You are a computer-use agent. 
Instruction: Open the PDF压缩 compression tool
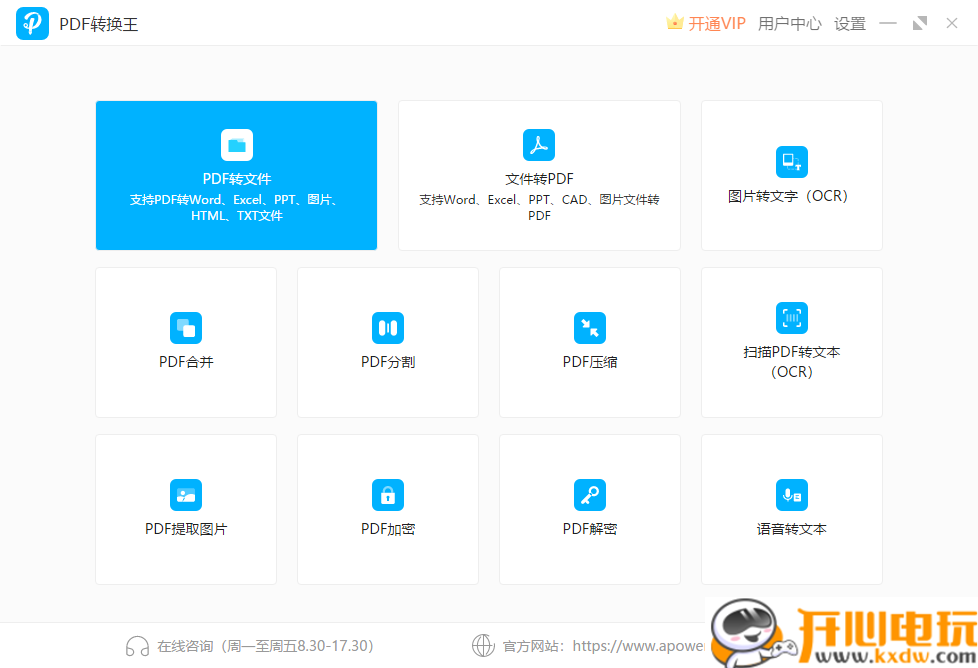tap(589, 342)
